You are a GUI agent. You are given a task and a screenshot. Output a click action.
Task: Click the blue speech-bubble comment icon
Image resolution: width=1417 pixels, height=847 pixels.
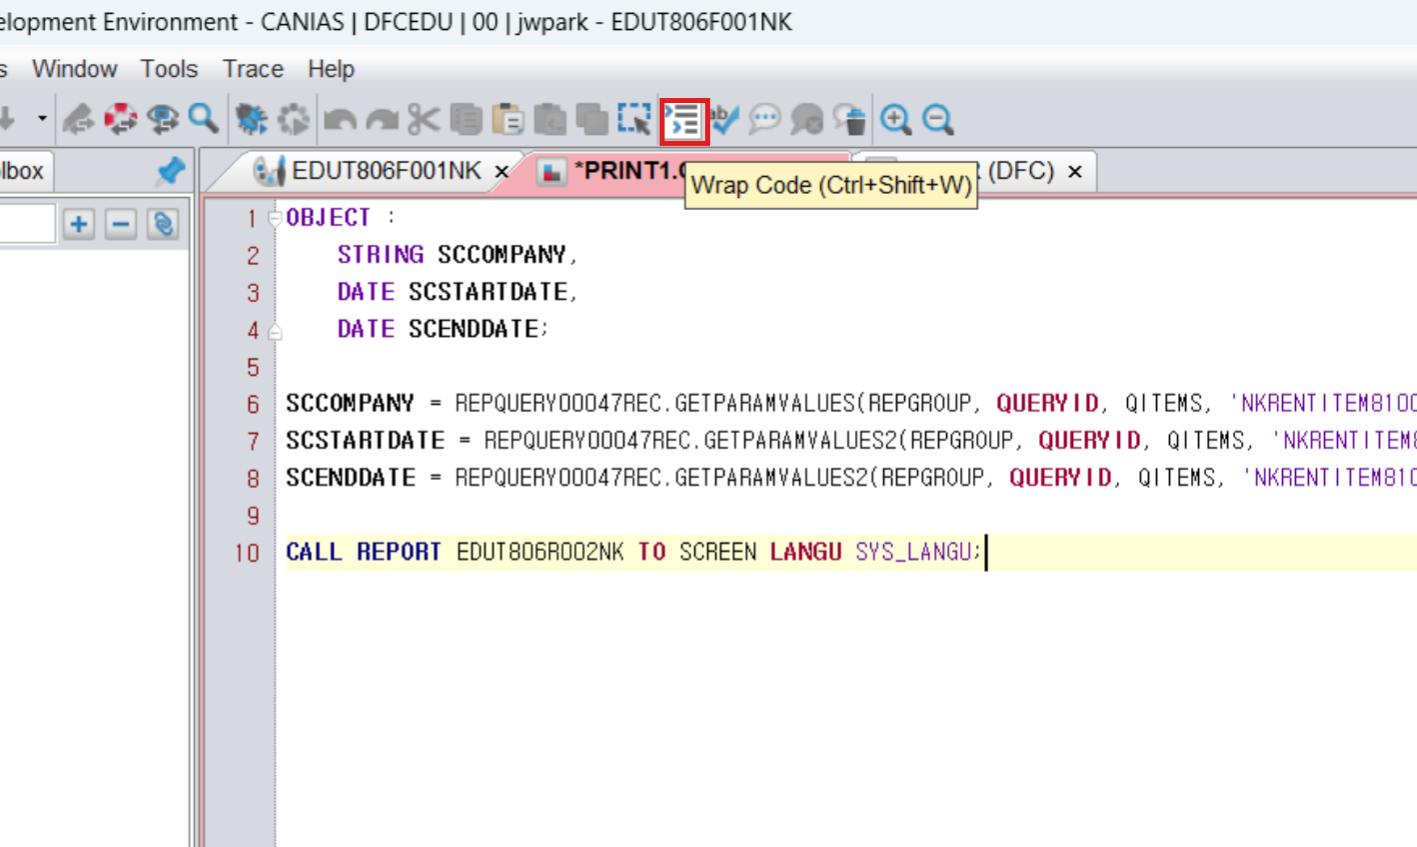pyautogui.click(x=765, y=120)
